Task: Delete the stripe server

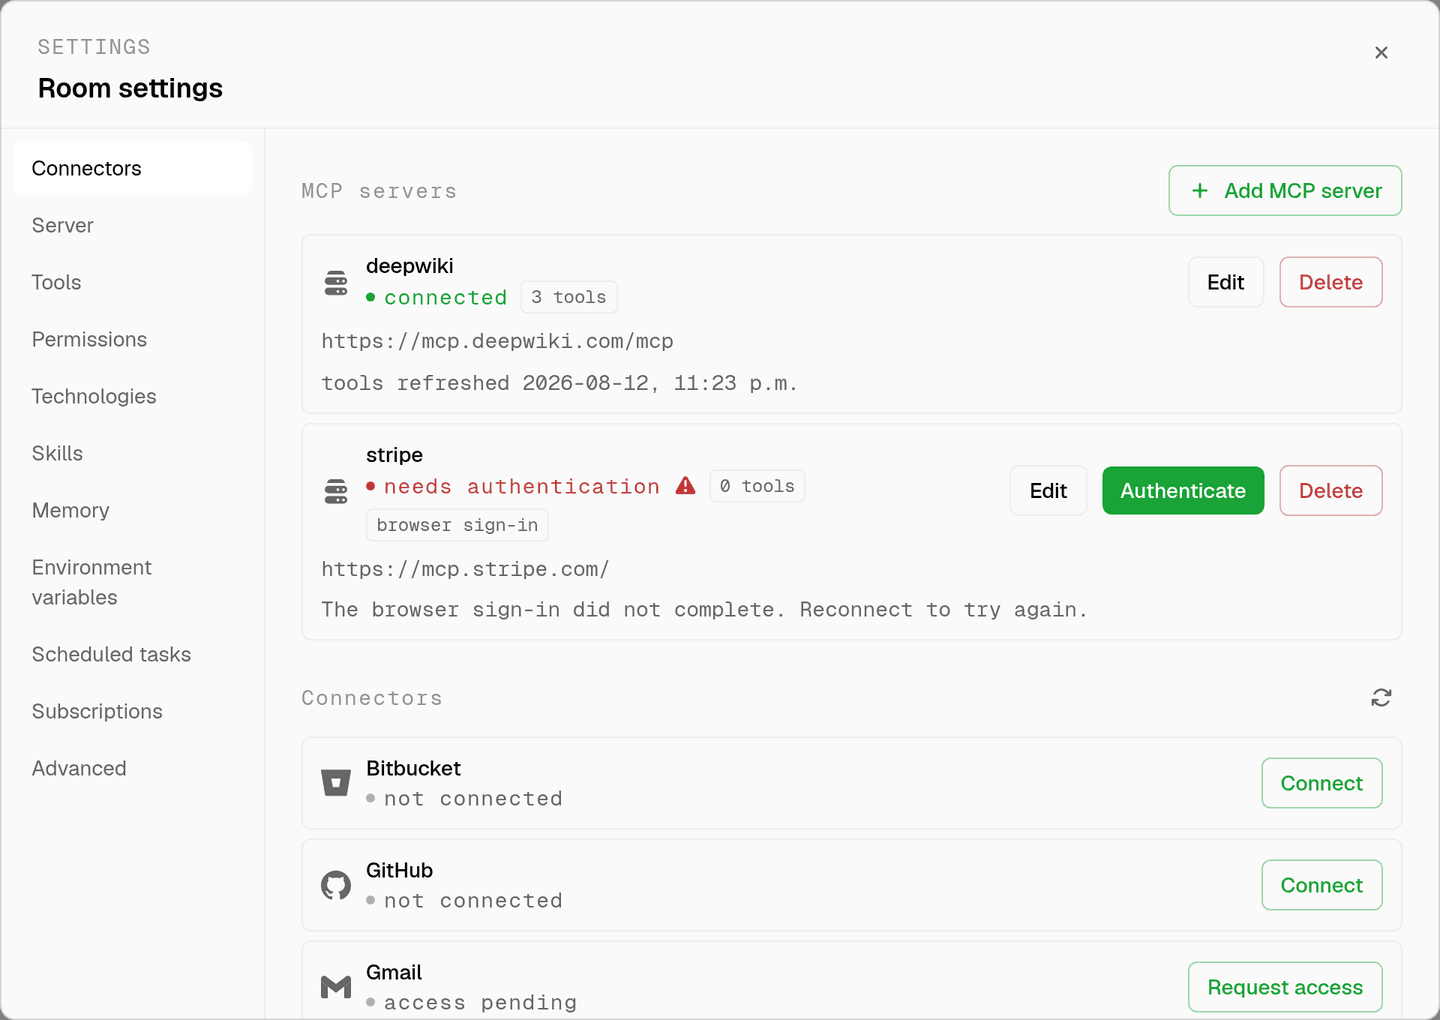Action: click(x=1331, y=491)
